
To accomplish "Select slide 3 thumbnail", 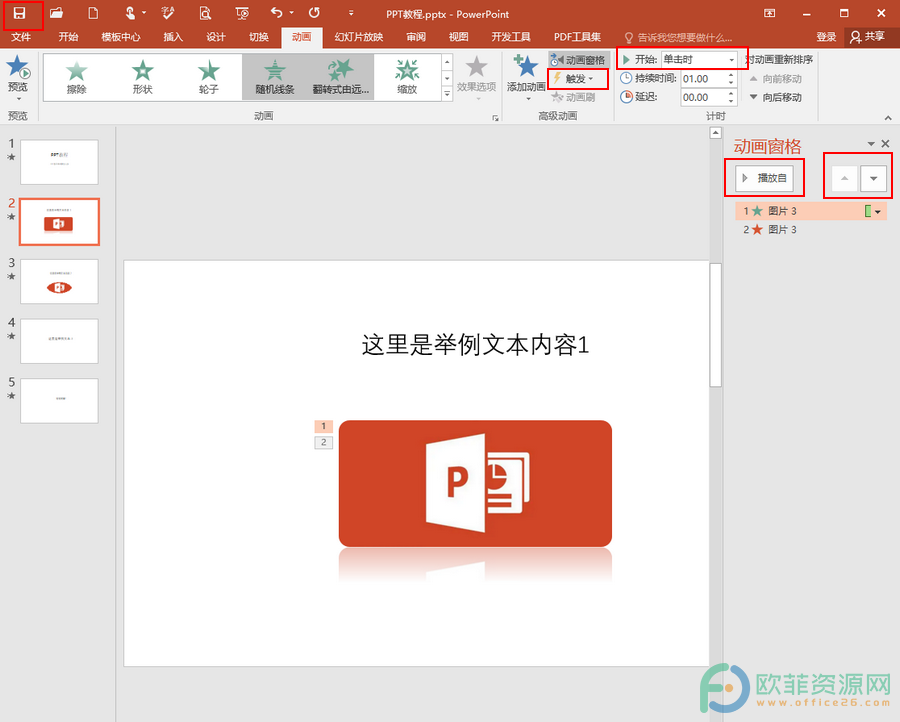I will 59,281.
